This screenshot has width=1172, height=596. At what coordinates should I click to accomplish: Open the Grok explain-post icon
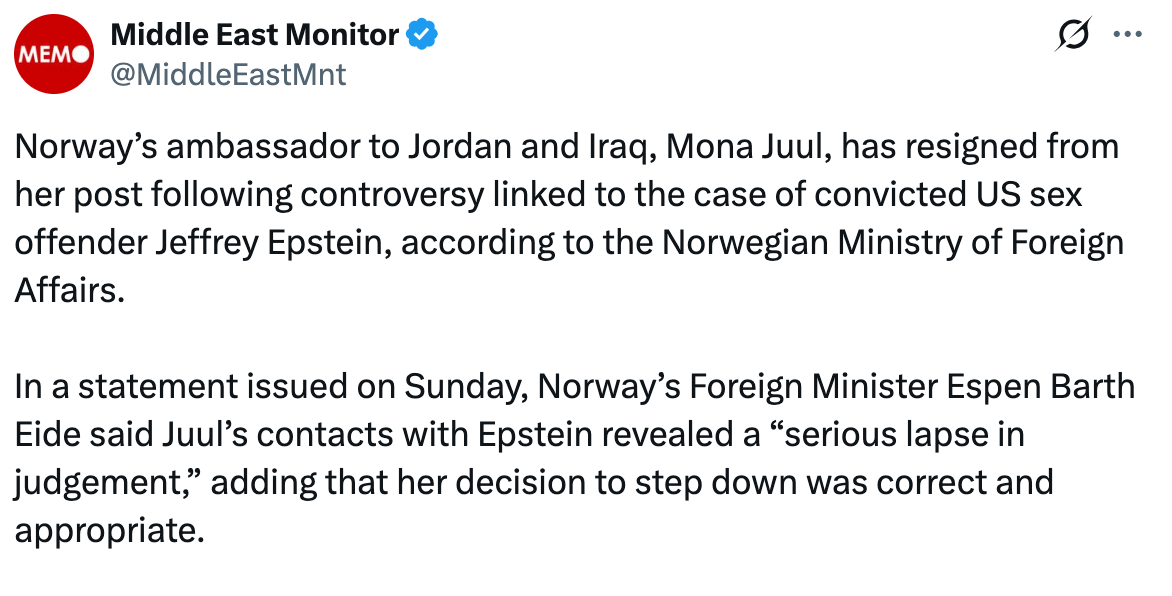pyautogui.click(x=1073, y=34)
